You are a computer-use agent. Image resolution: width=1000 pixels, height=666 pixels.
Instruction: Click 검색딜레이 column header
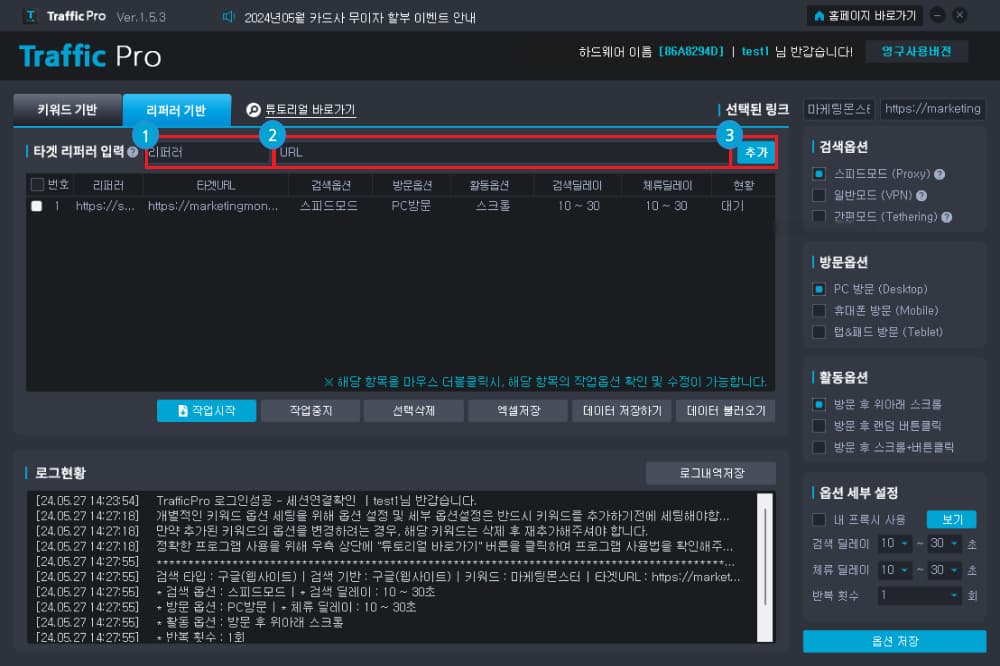[577, 186]
